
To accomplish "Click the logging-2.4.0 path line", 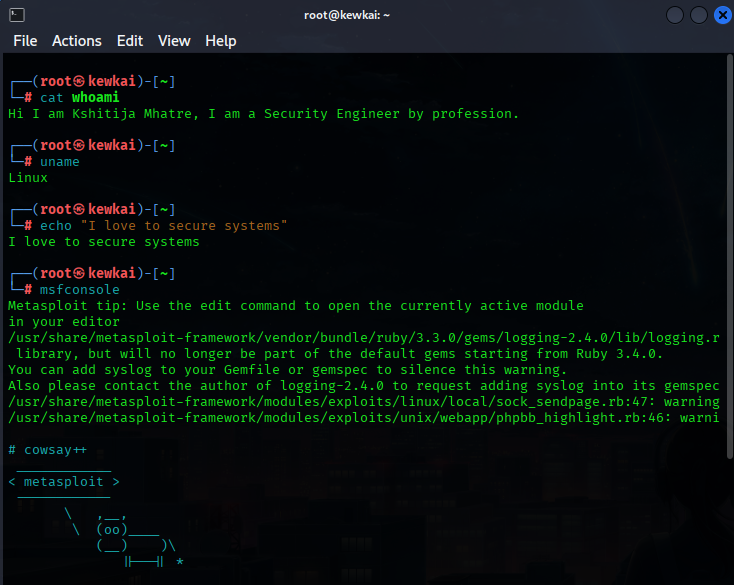I will click(364, 338).
